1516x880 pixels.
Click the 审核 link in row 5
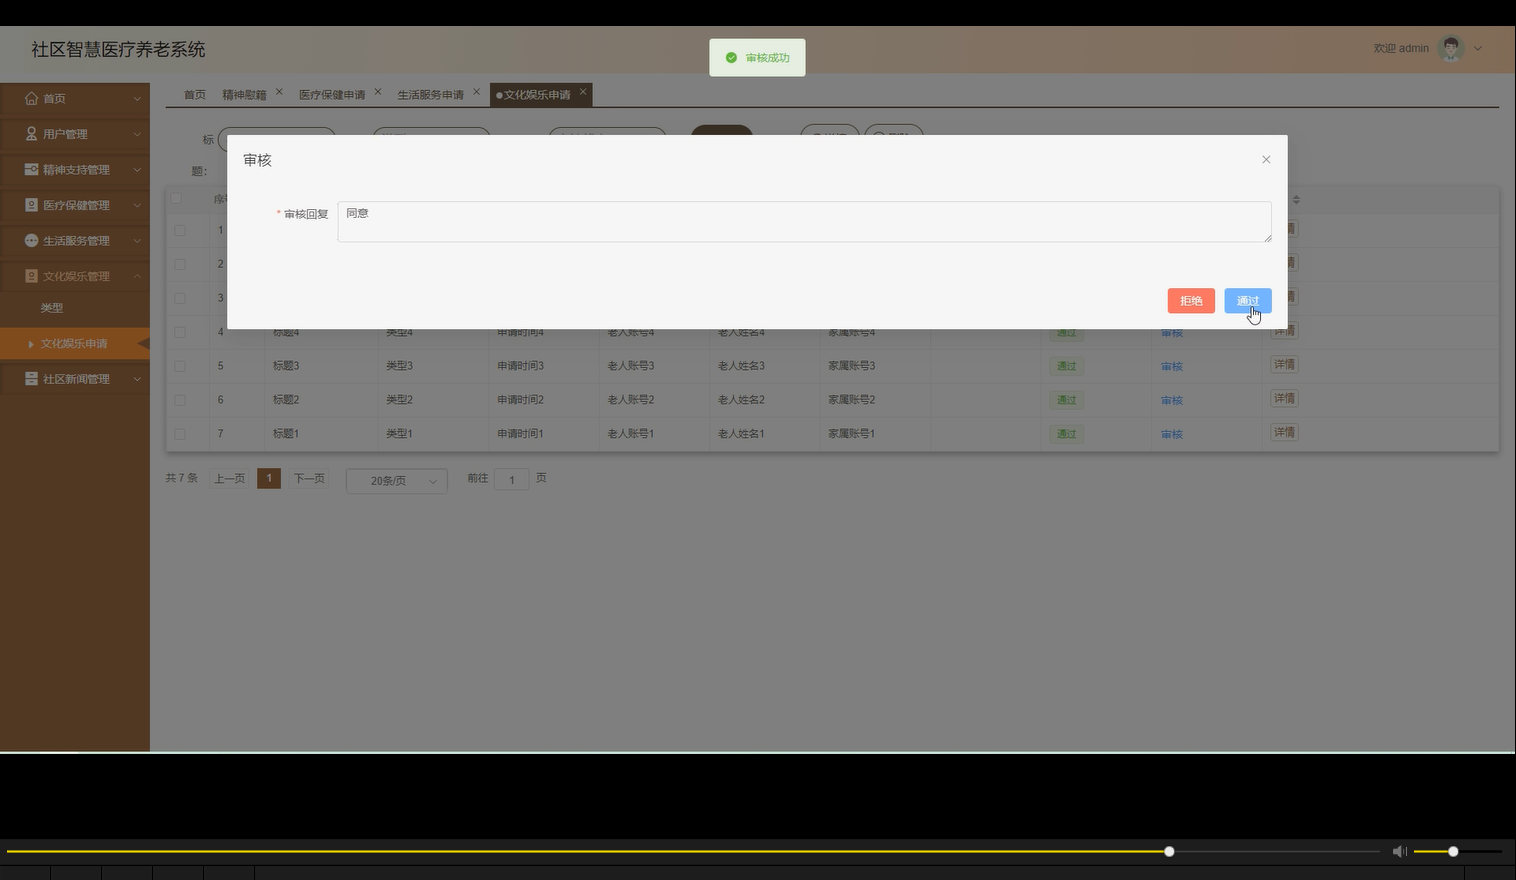point(1172,367)
